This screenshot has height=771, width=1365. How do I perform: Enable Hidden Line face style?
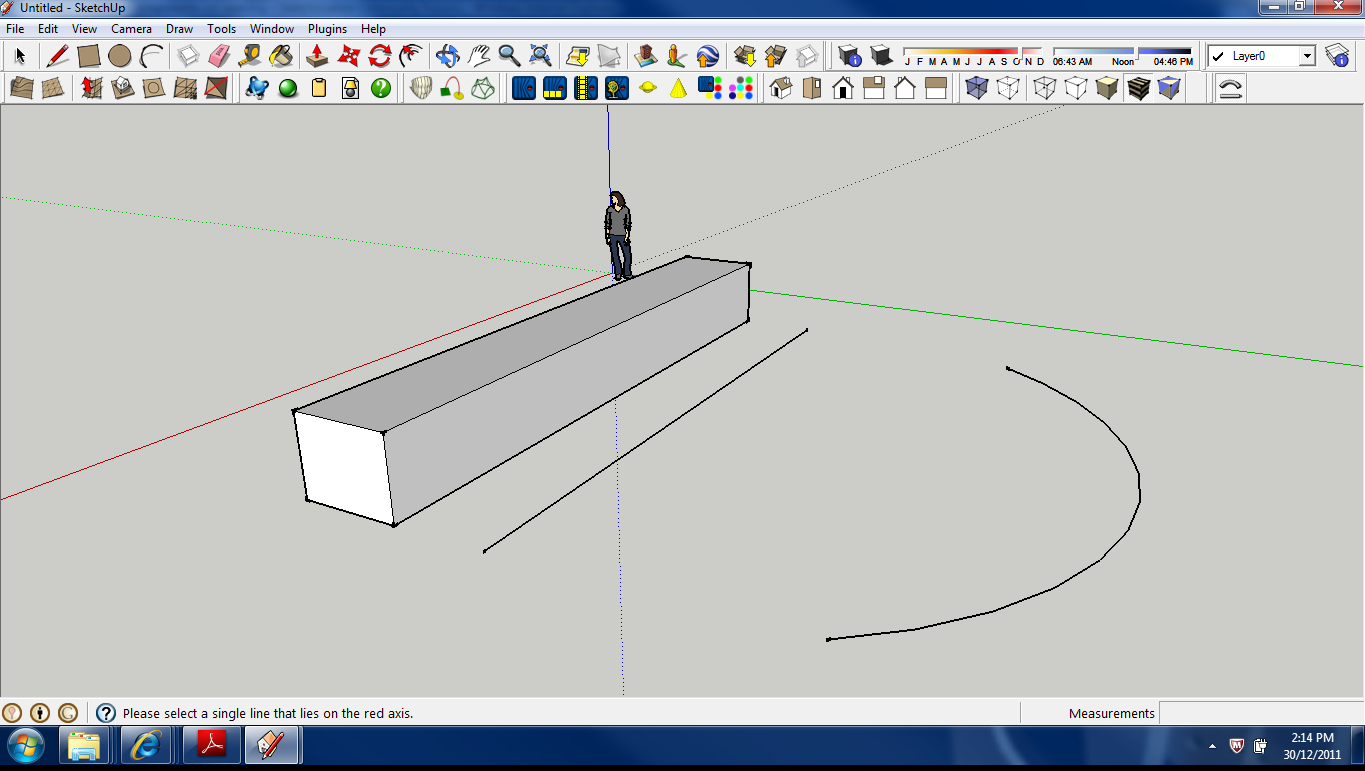point(1076,88)
